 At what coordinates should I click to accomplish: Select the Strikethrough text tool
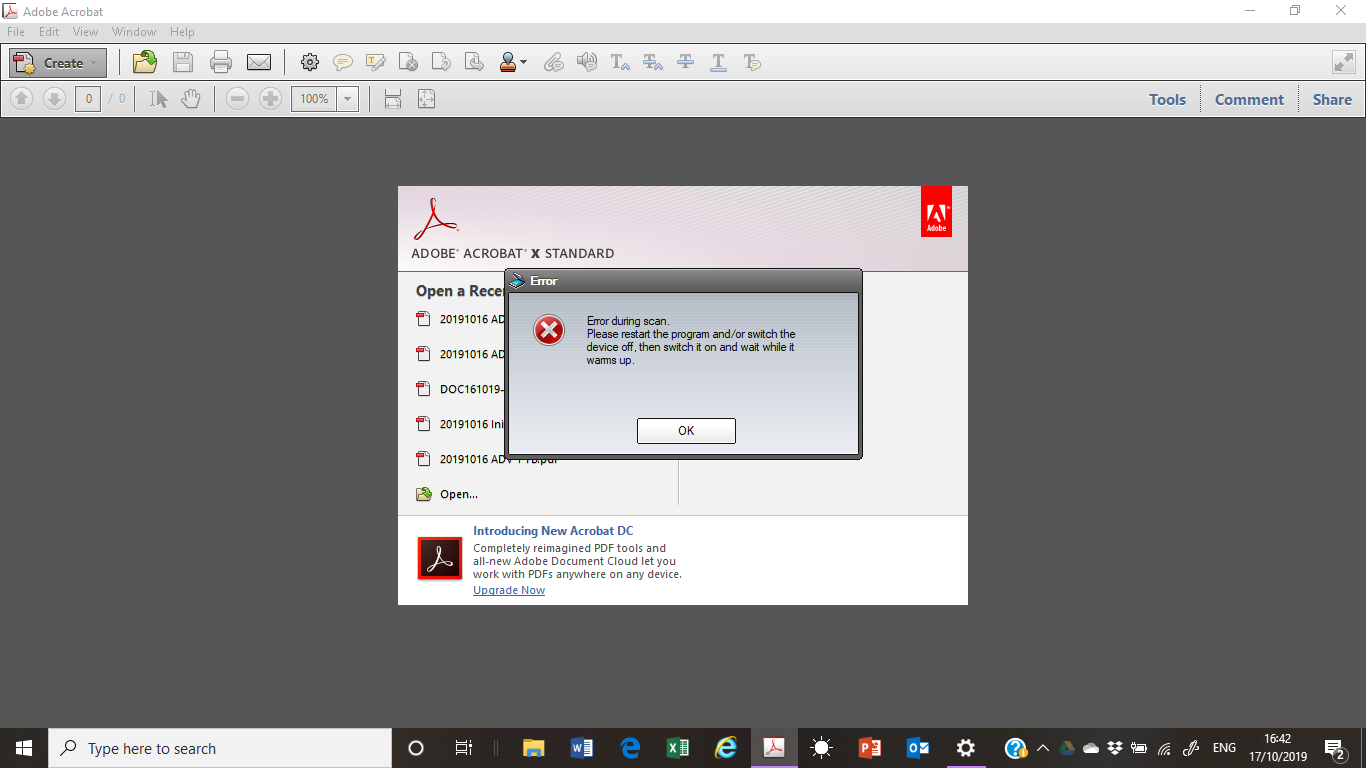(685, 62)
